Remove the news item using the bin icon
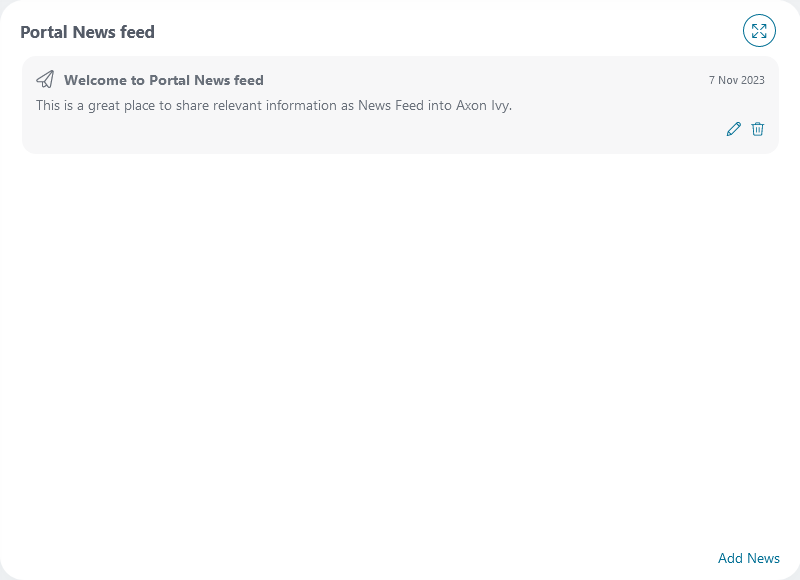Screen dimensions: 800x580 tap(758, 129)
